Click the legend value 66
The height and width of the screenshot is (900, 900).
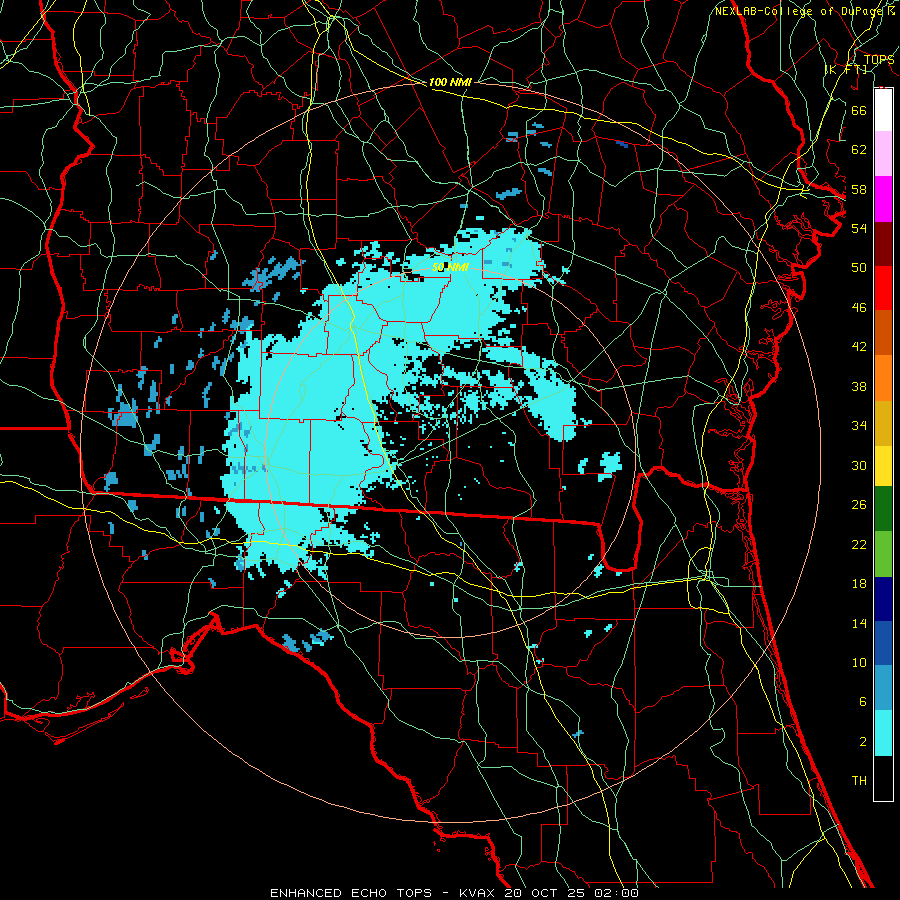(x=859, y=110)
